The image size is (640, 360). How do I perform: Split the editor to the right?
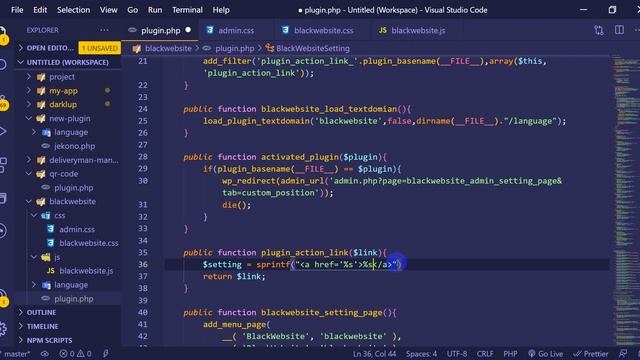[619, 30]
